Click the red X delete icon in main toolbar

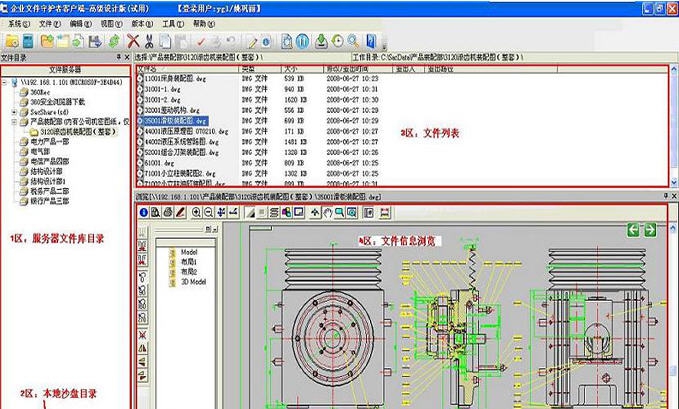(133, 41)
